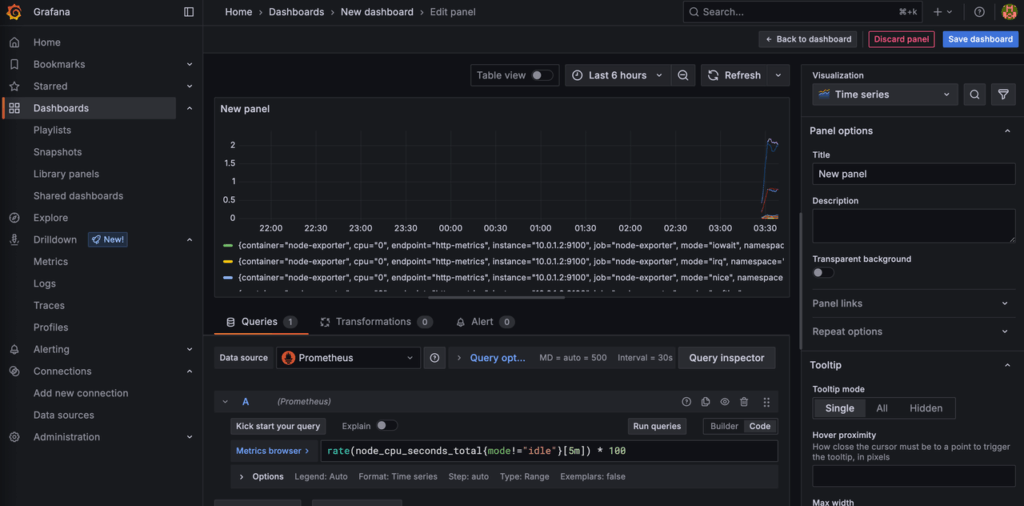Image resolution: width=1024 pixels, height=506 pixels.
Task: Click the panel options filter funnel icon
Action: [1003, 94]
